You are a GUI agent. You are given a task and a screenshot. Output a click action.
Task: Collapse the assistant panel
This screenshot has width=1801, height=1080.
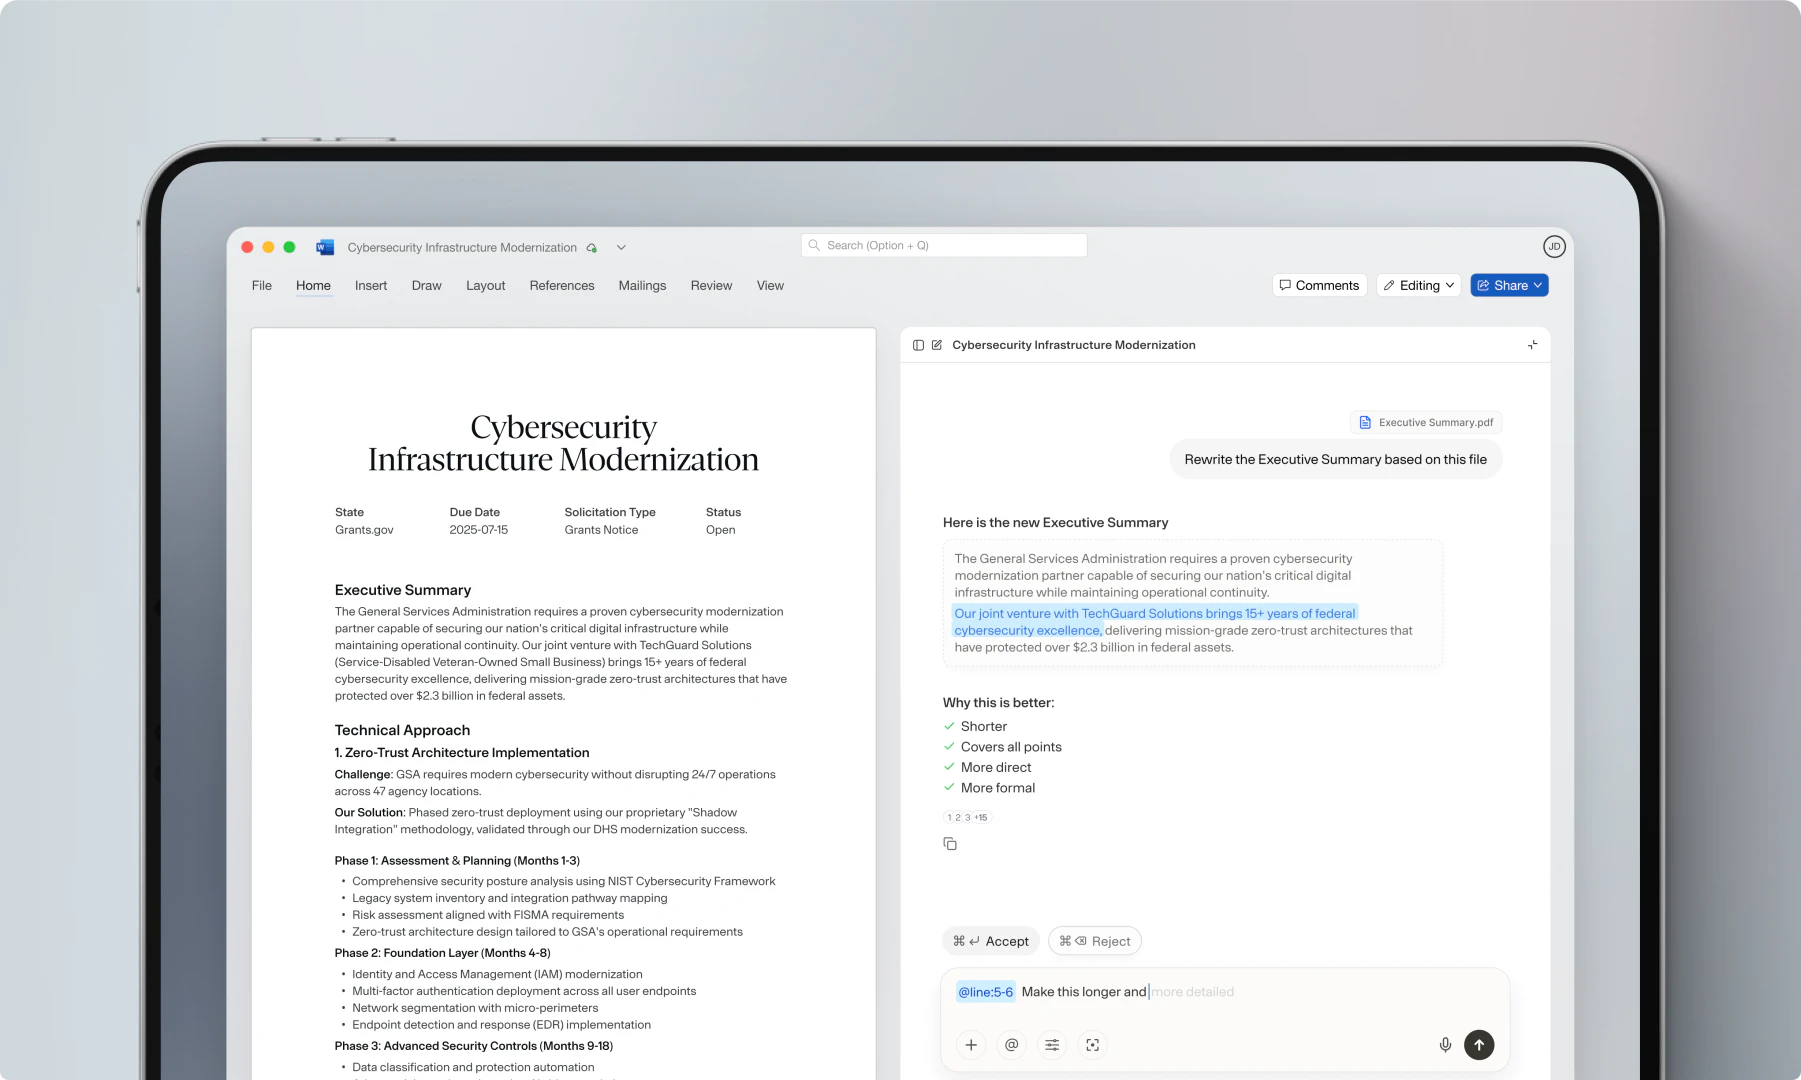(x=1532, y=345)
